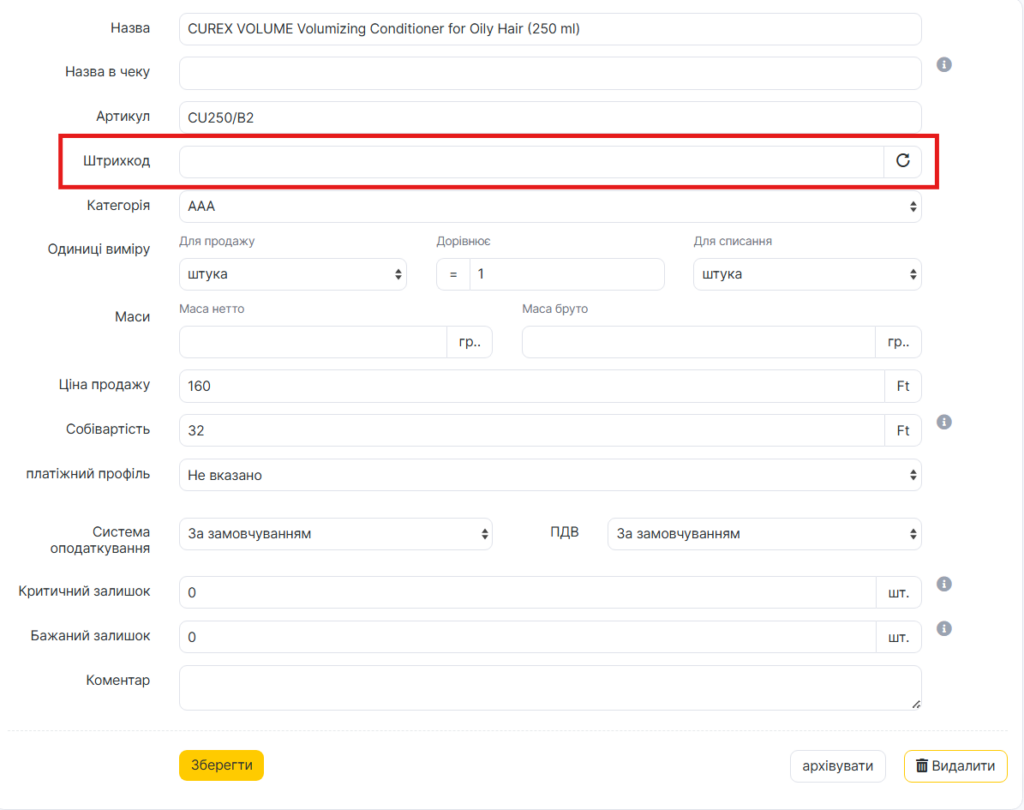
Task: Open the Система оподаткування dropdown
Action: tap(335, 534)
